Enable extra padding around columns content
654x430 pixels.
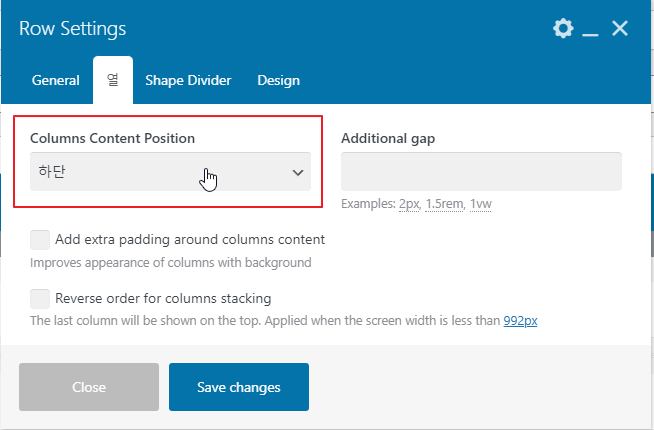[x=40, y=240]
